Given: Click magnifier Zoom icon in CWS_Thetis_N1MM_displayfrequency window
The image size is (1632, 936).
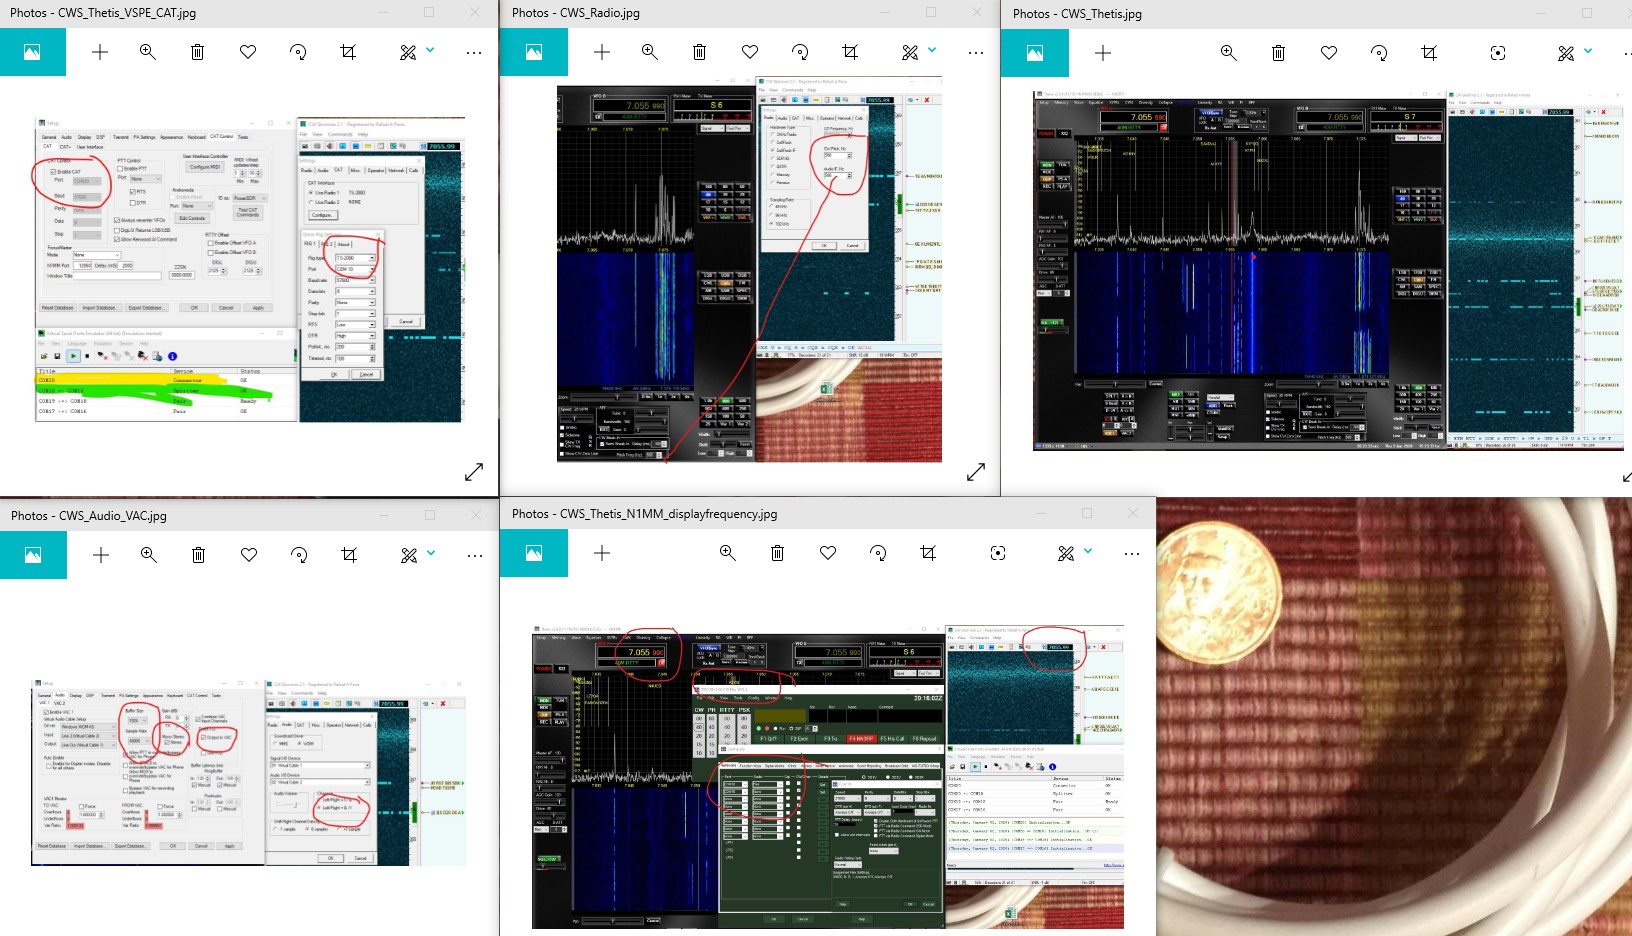Looking at the screenshot, I should [x=728, y=553].
